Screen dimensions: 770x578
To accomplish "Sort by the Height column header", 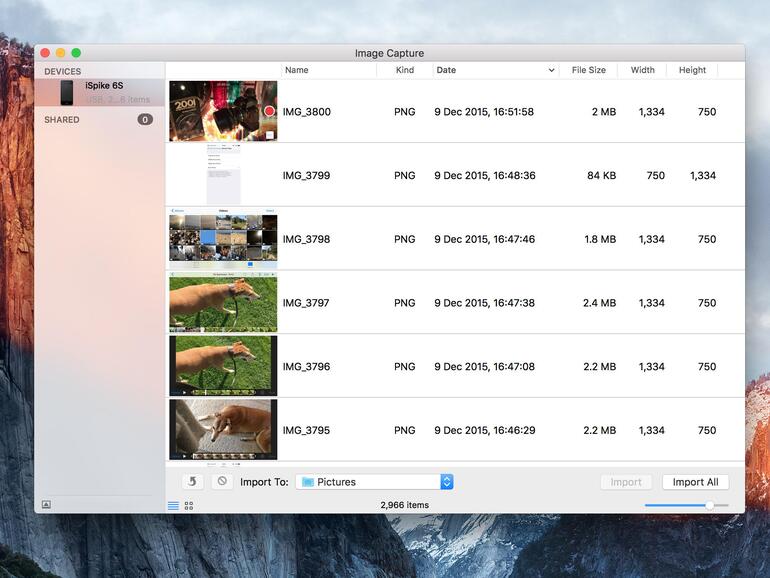I will coord(692,70).
